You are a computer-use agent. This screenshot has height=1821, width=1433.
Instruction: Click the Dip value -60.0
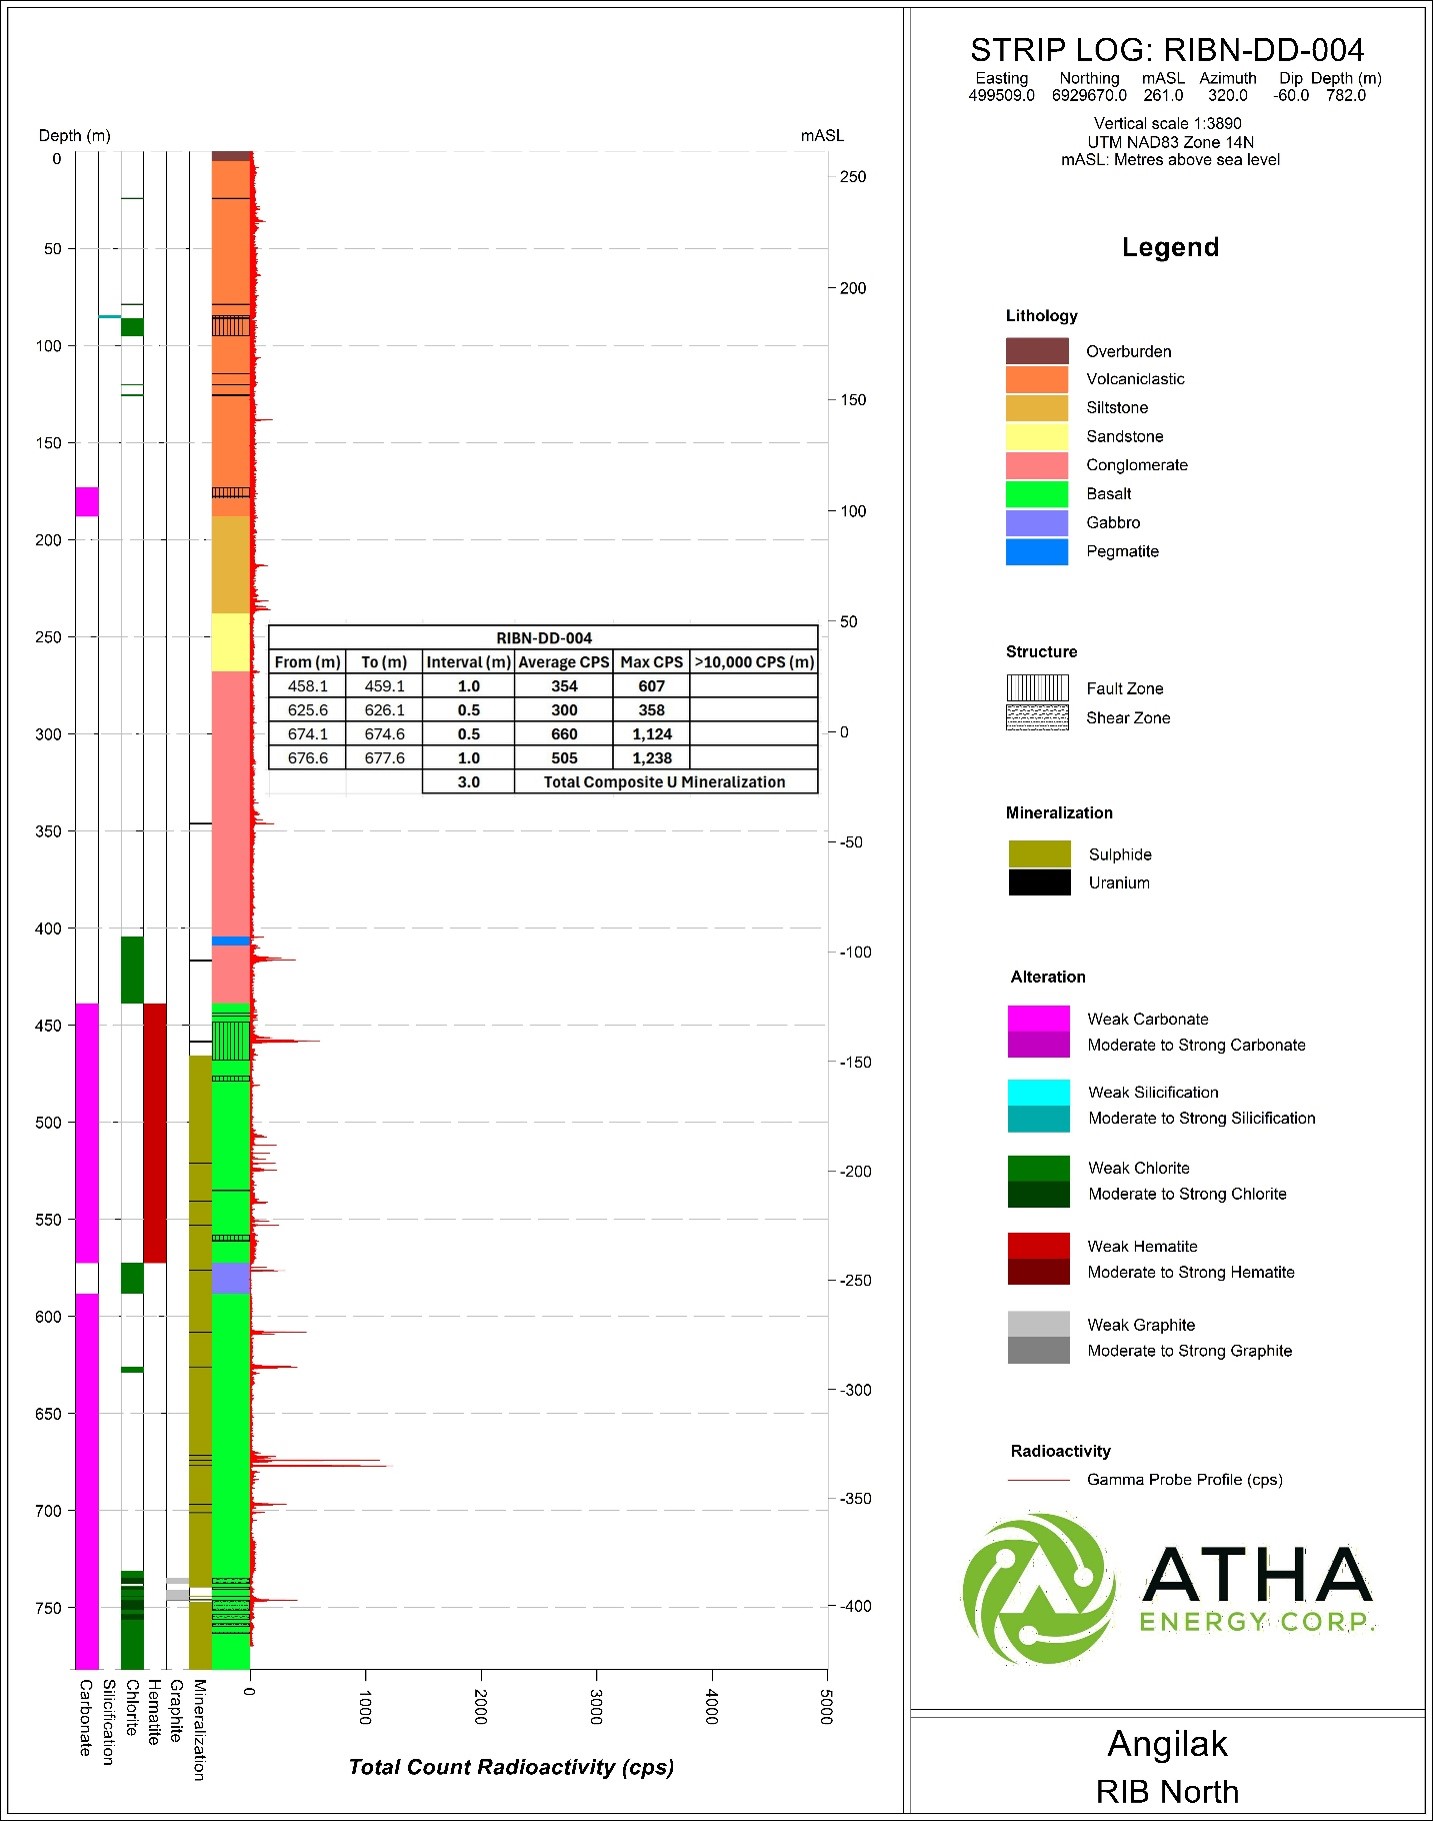coord(1291,96)
